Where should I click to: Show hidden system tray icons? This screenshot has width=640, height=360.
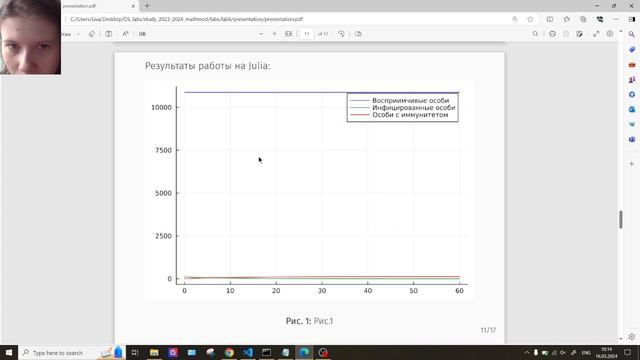pos(527,353)
